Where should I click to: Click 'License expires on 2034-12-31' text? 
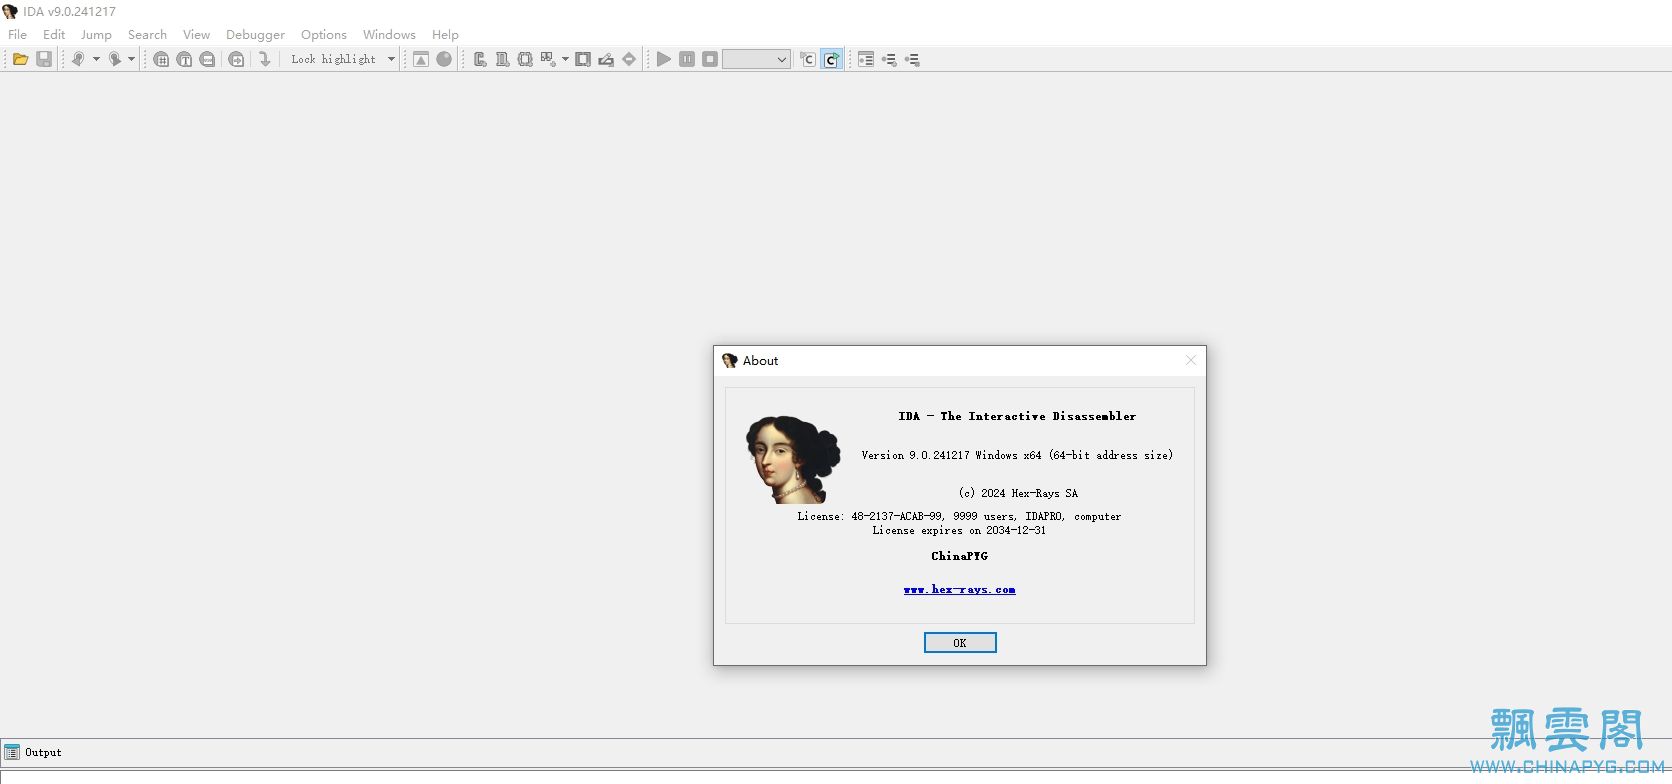(x=959, y=530)
